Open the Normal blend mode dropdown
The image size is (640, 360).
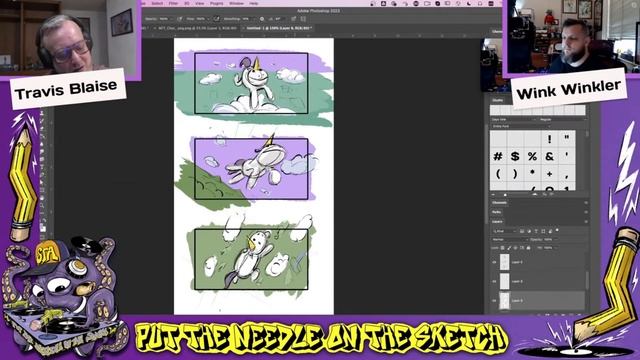(x=510, y=240)
